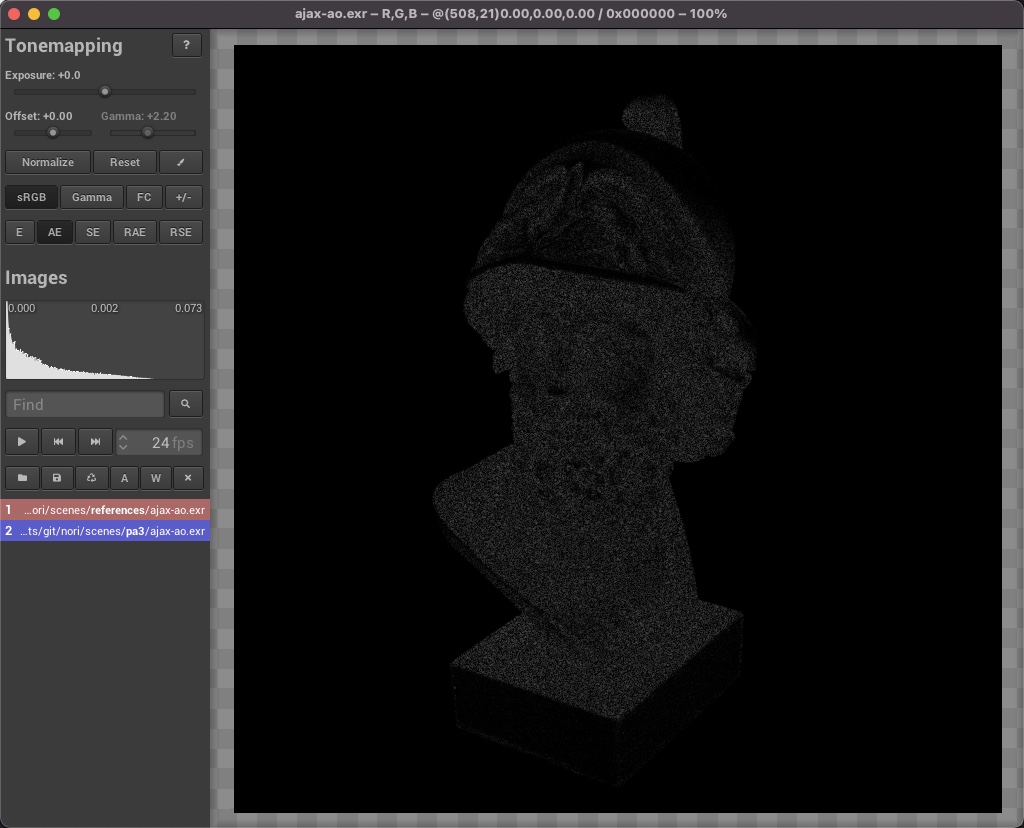Reload the image with the recycle arrows icon
The width and height of the screenshot is (1024, 828).
[91, 478]
